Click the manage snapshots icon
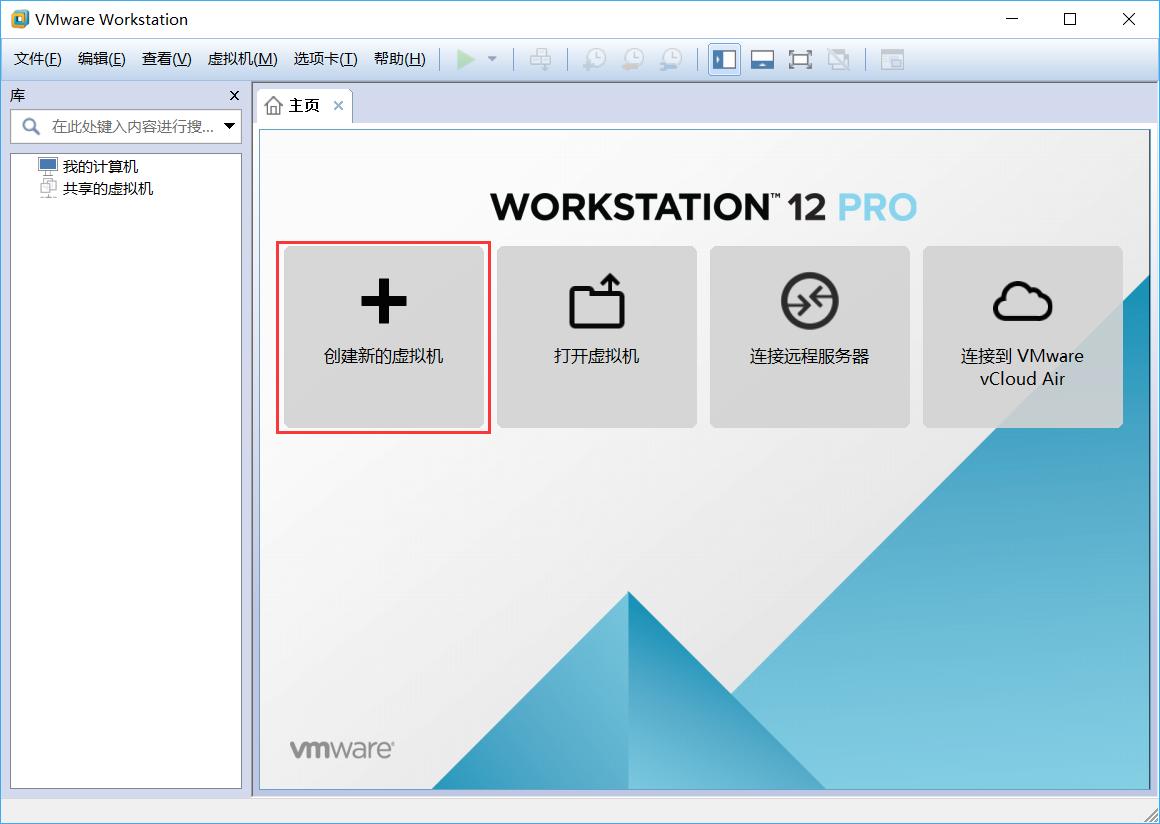The image size is (1160, 824). tap(671, 59)
